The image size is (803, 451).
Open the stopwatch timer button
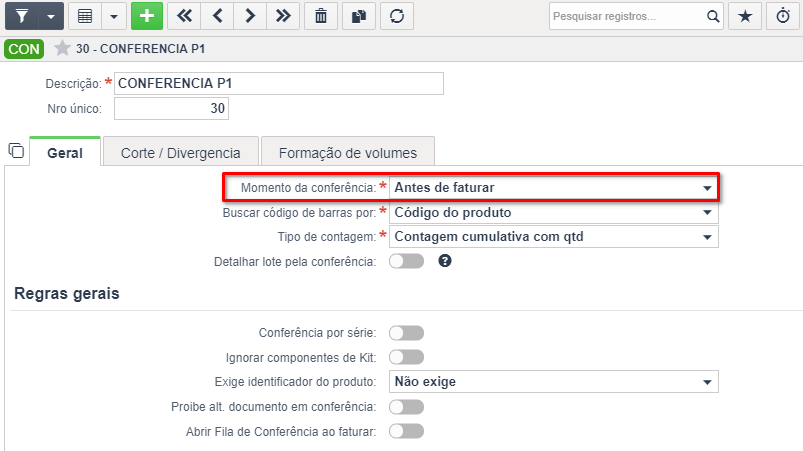[783, 16]
